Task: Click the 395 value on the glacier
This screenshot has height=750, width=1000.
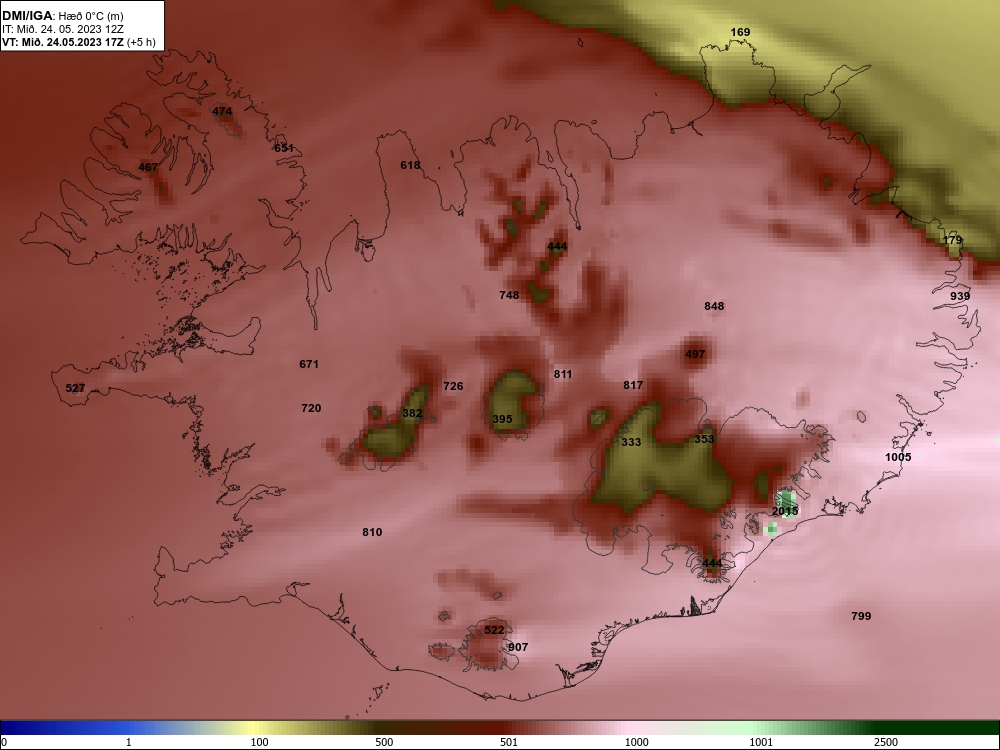Action: 503,419
